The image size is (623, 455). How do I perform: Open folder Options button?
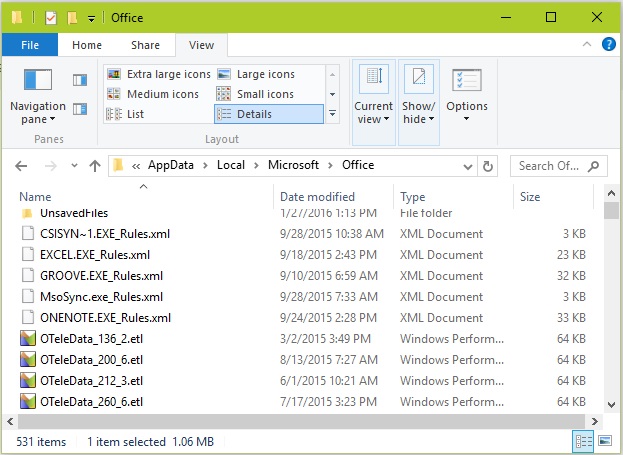tap(467, 97)
